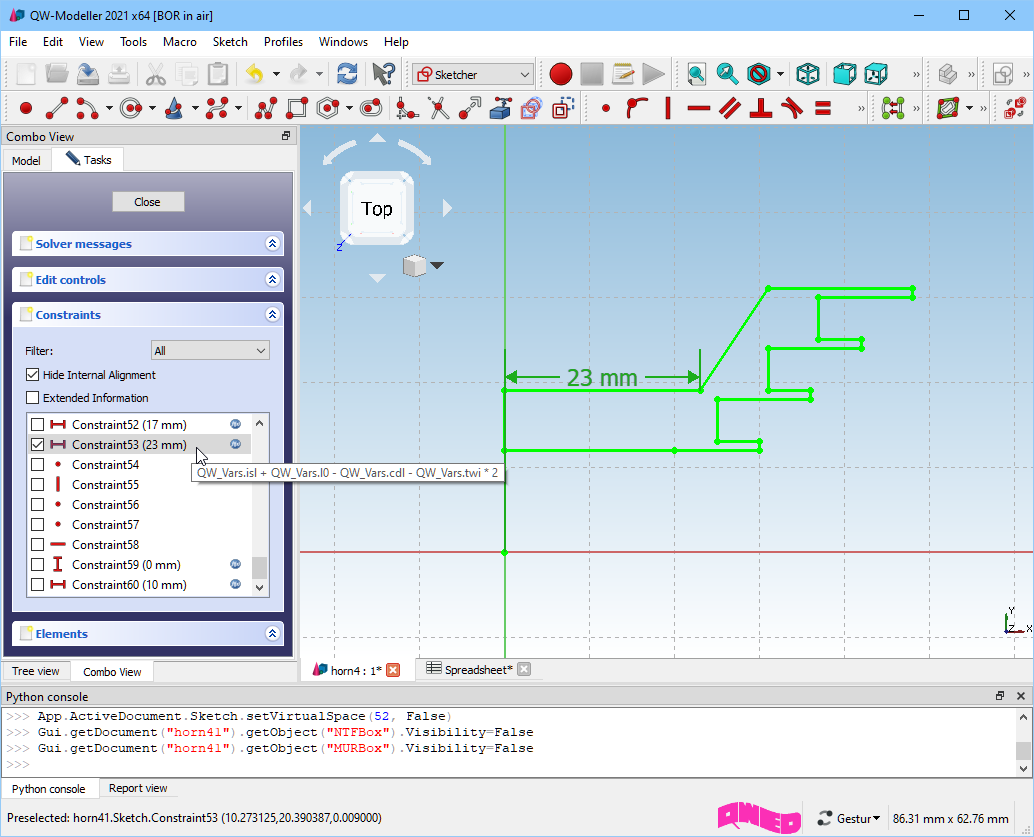Switch to the Report view tab
The image size is (1034, 837).
point(138,788)
